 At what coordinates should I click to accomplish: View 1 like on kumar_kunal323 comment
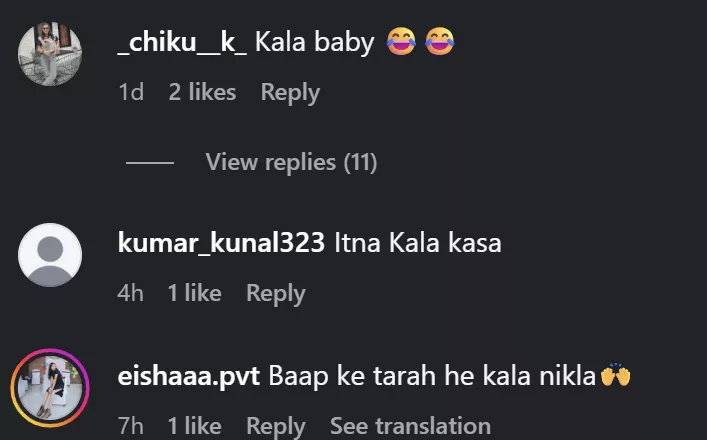(194, 293)
